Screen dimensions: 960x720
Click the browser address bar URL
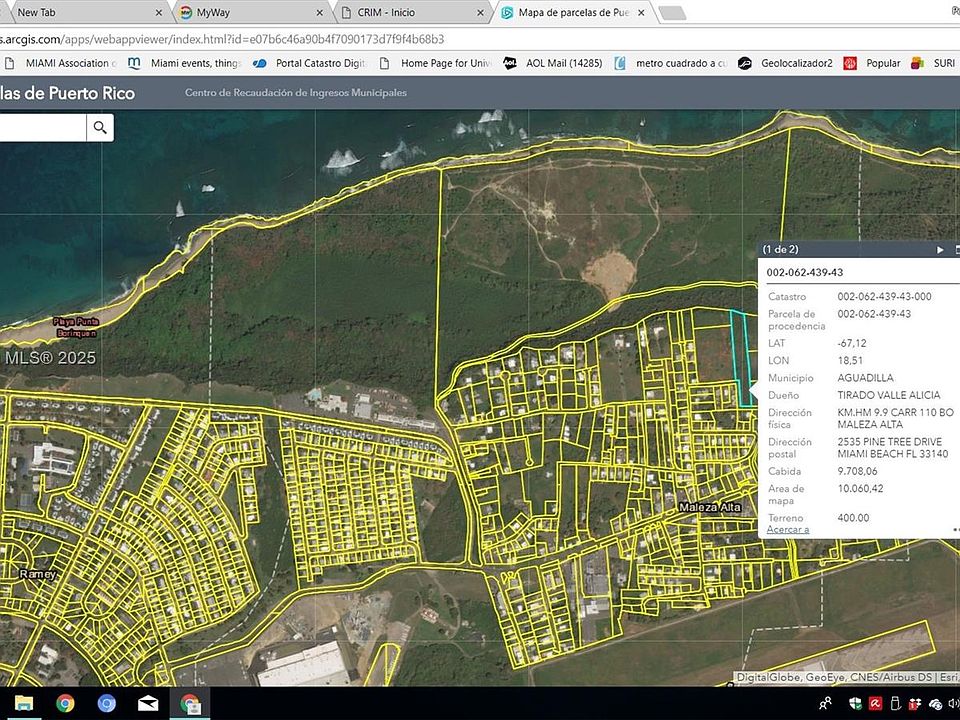pyautogui.click(x=220, y=39)
